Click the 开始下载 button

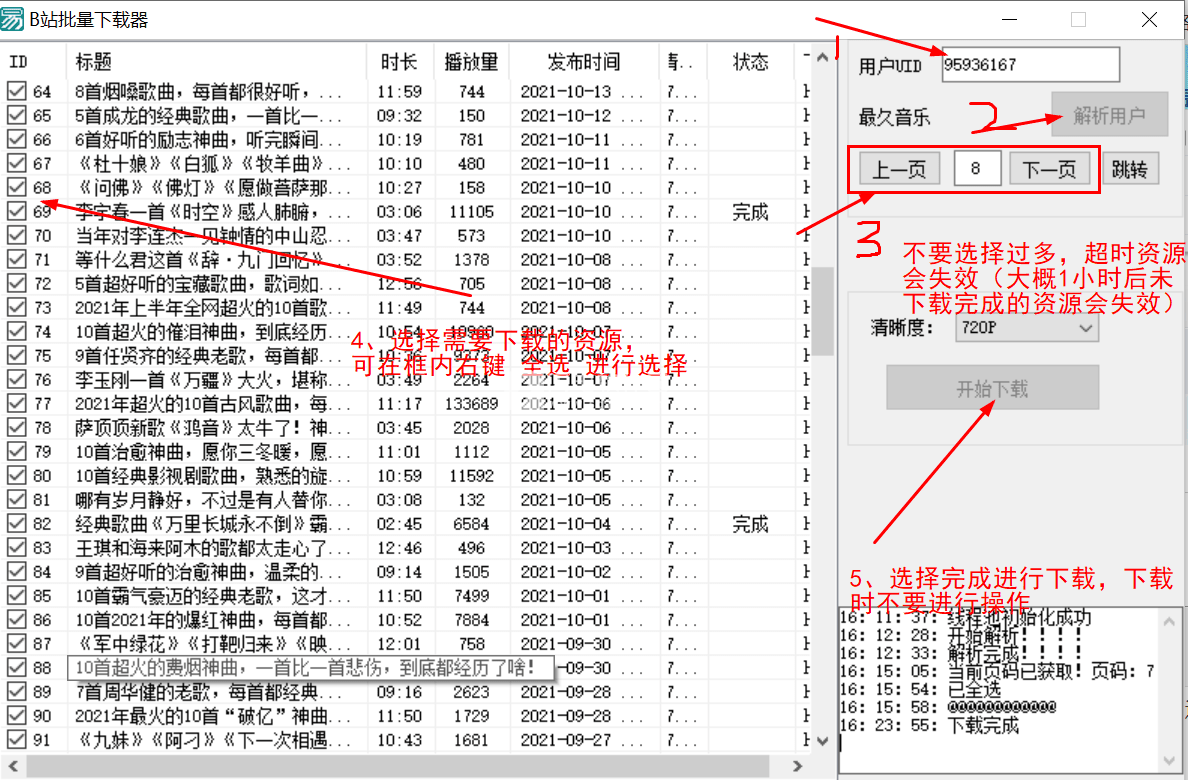[993, 389]
